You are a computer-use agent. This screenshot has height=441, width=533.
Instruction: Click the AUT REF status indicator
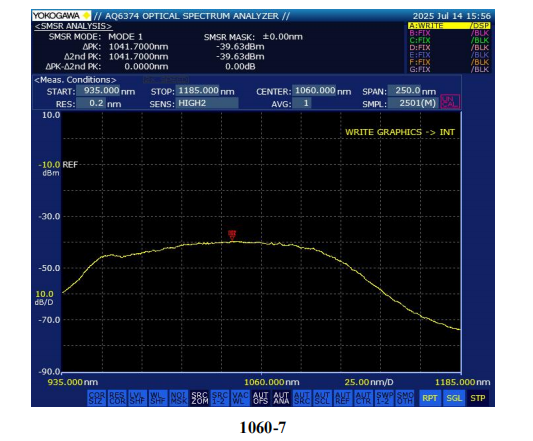tap(342, 398)
